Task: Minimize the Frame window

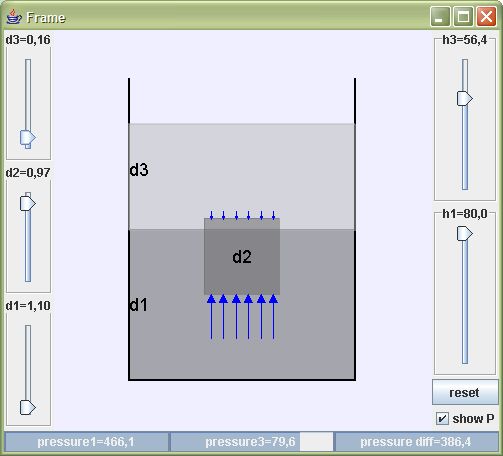Action: (x=440, y=16)
